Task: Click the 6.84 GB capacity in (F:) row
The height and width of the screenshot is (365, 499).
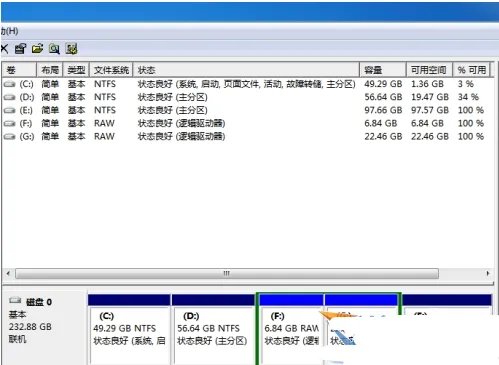Action: pos(381,124)
